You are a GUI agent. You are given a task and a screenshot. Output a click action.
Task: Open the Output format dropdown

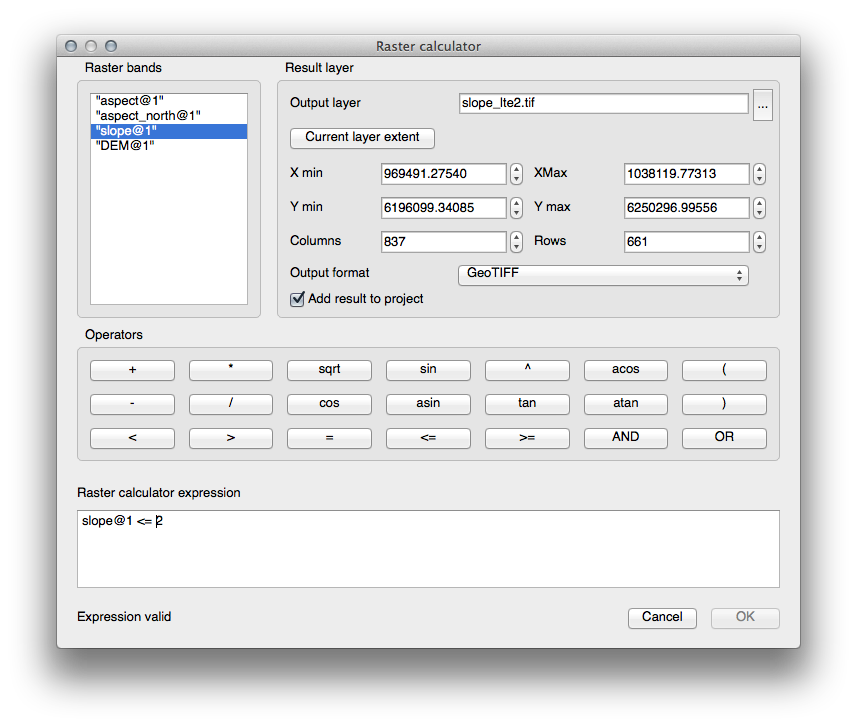603,275
